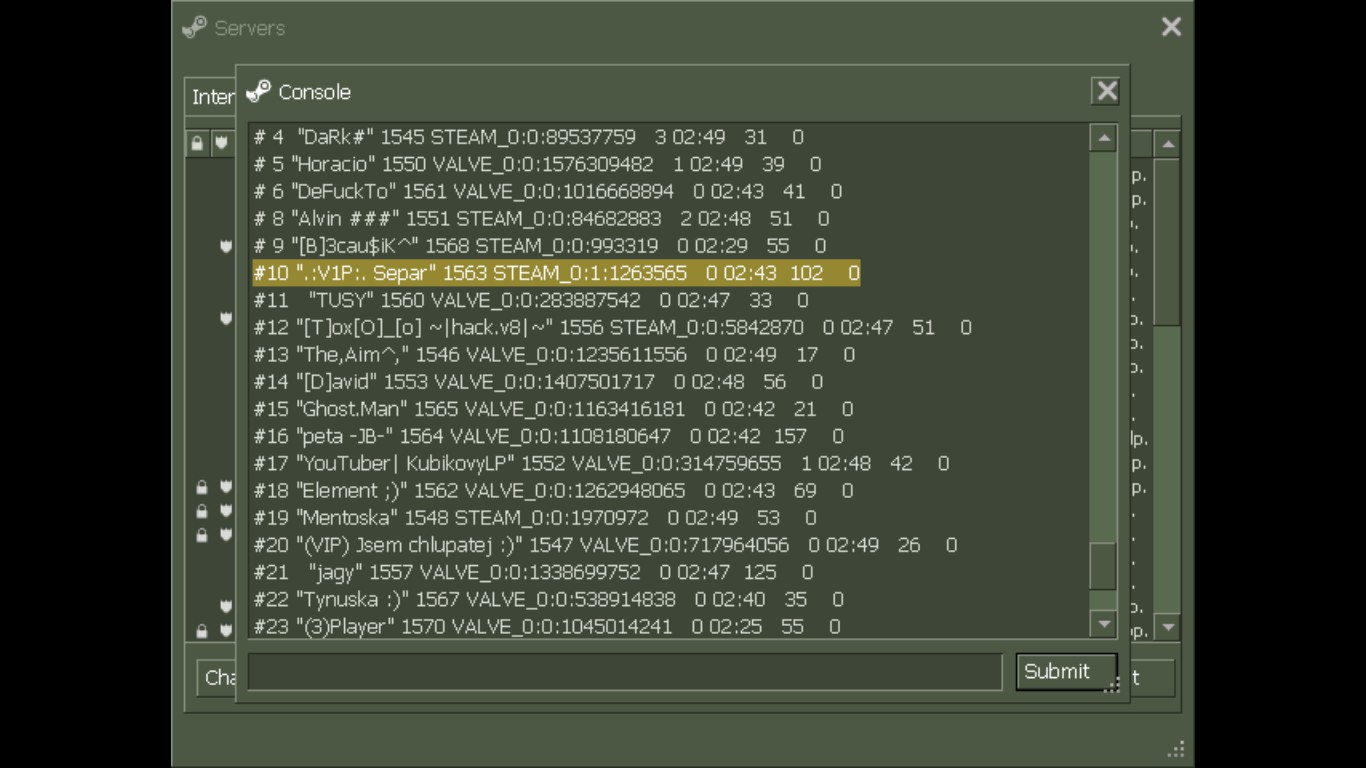Image resolution: width=1366 pixels, height=768 pixels.
Task: Click the Console window resize grip
Action: [1112, 686]
